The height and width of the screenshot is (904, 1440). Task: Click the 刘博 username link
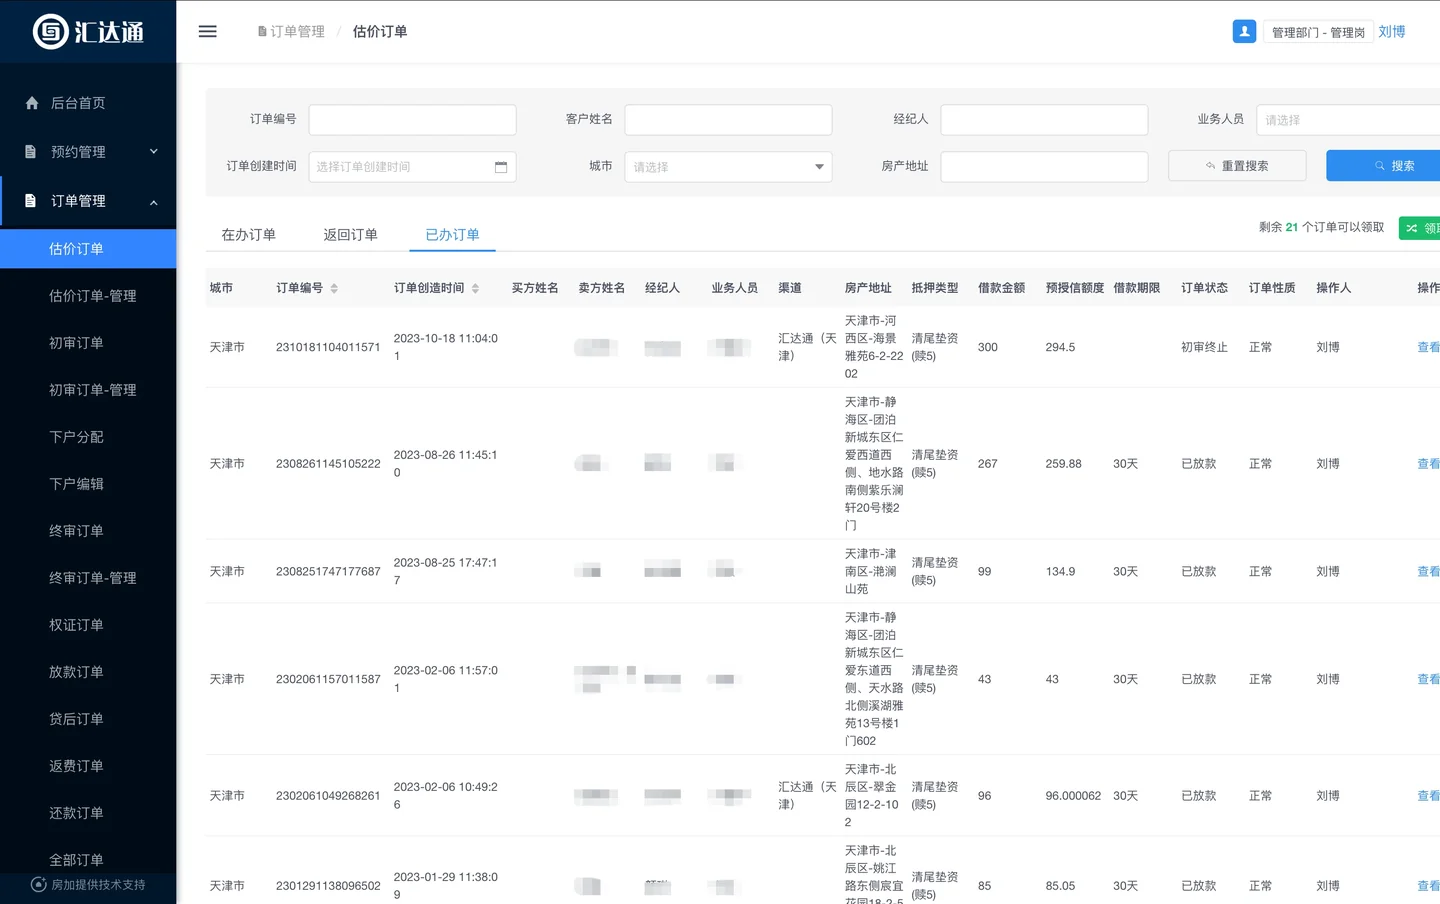point(1392,32)
